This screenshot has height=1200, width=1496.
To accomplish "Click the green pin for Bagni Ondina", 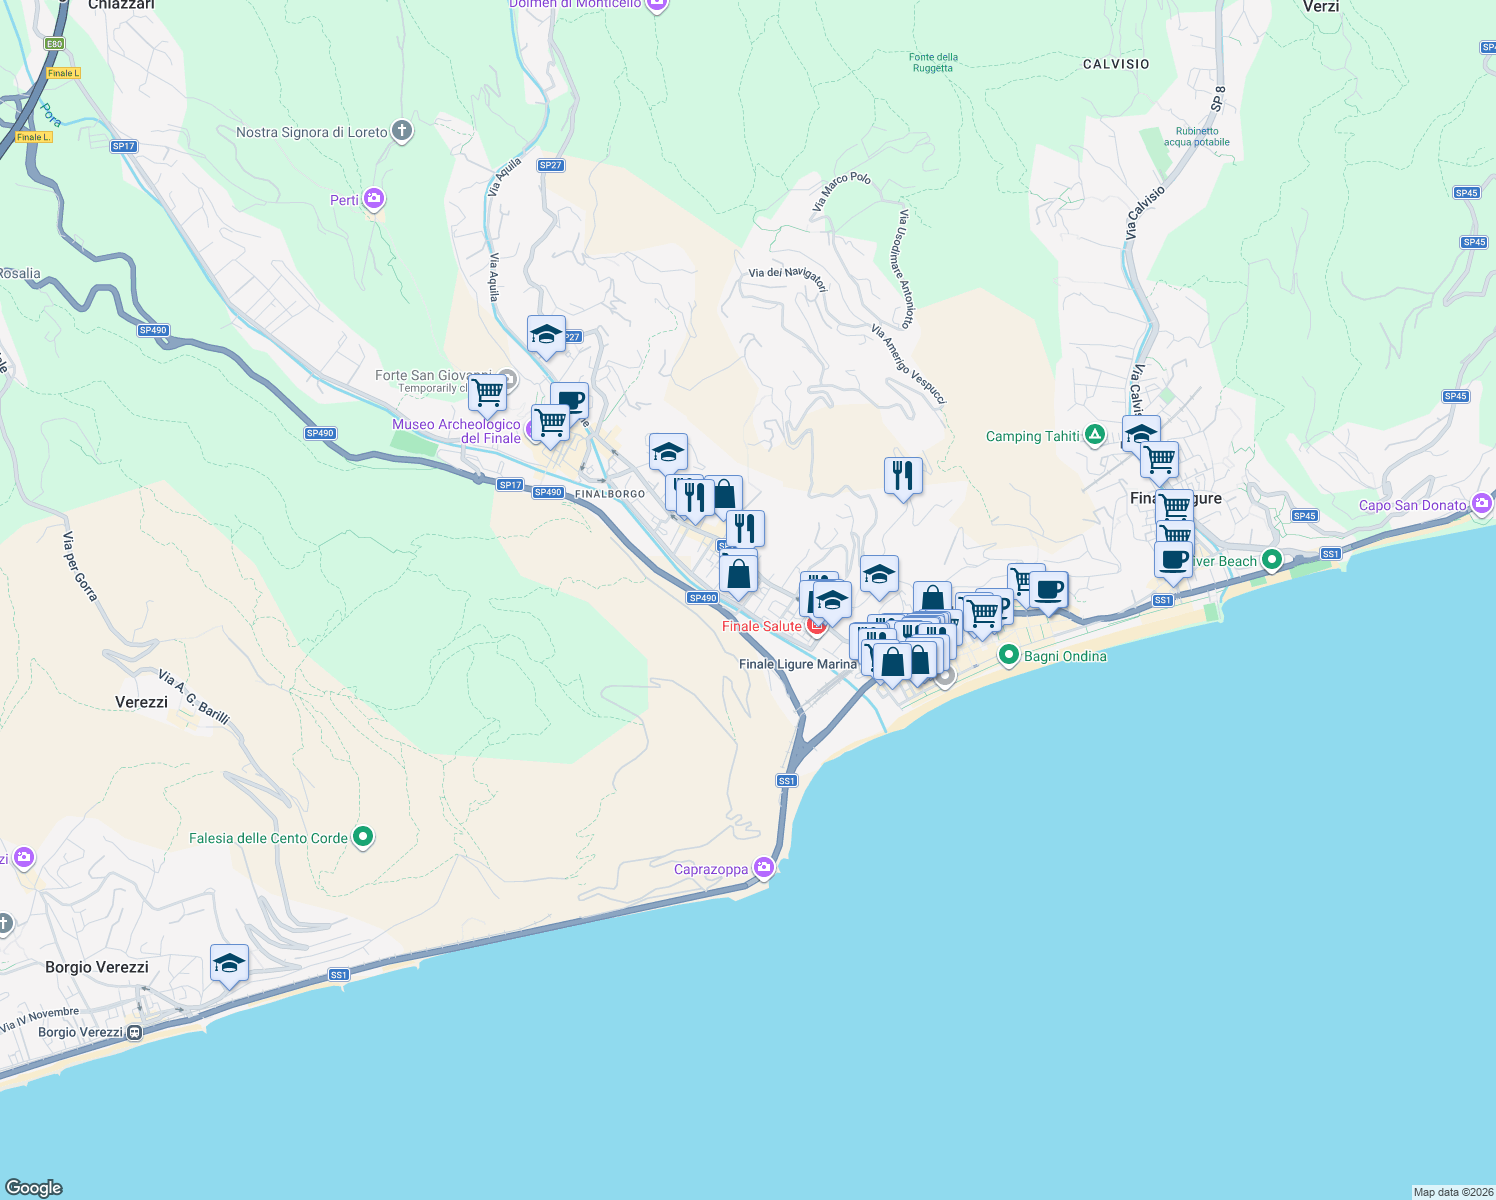I will coord(1010,656).
